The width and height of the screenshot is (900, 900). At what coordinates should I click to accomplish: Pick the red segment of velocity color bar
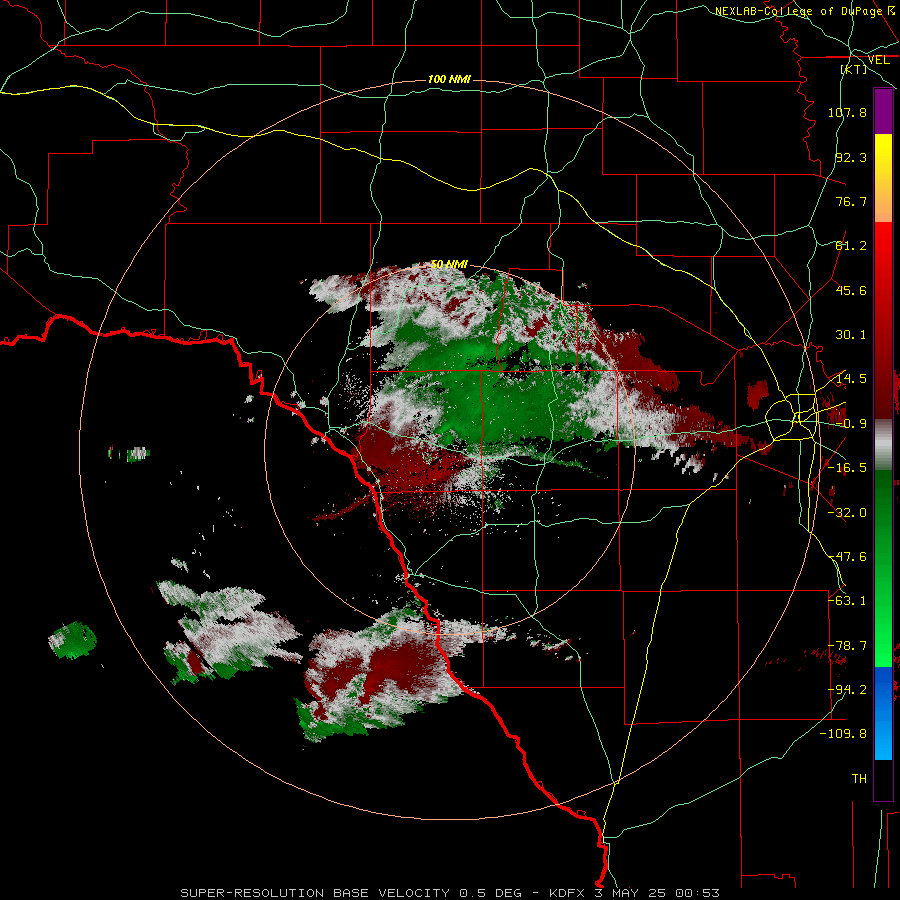pyautogui.click(x=883, y=320)
